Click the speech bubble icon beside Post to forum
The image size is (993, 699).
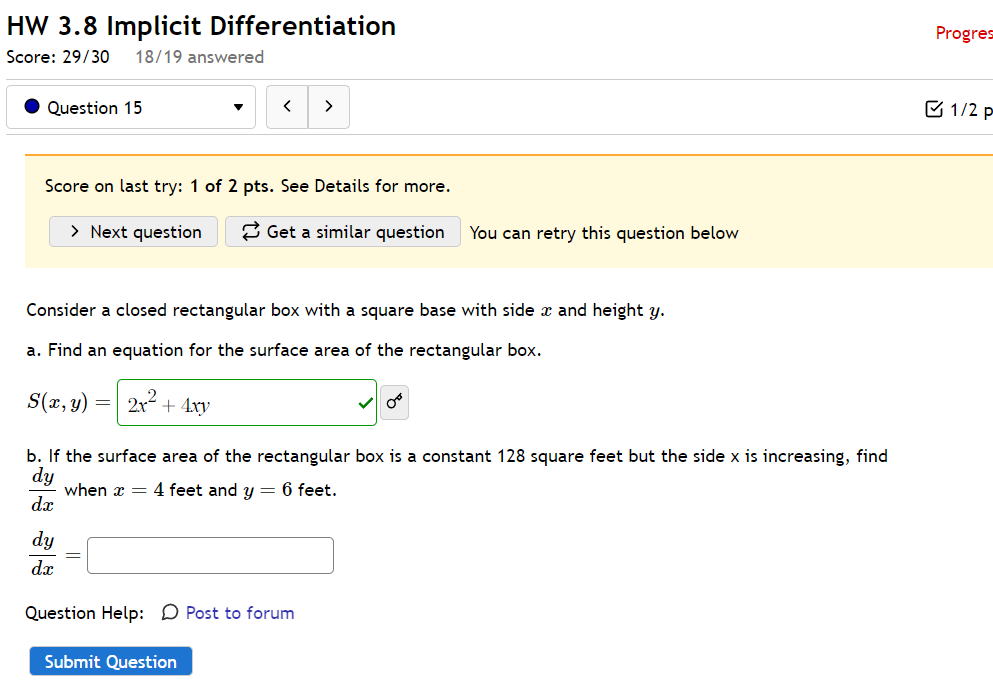169,613
